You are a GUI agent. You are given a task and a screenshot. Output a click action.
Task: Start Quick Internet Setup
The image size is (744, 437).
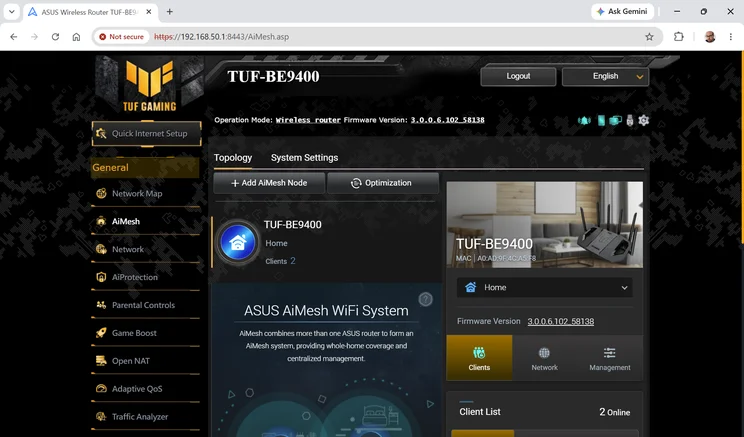147,133
